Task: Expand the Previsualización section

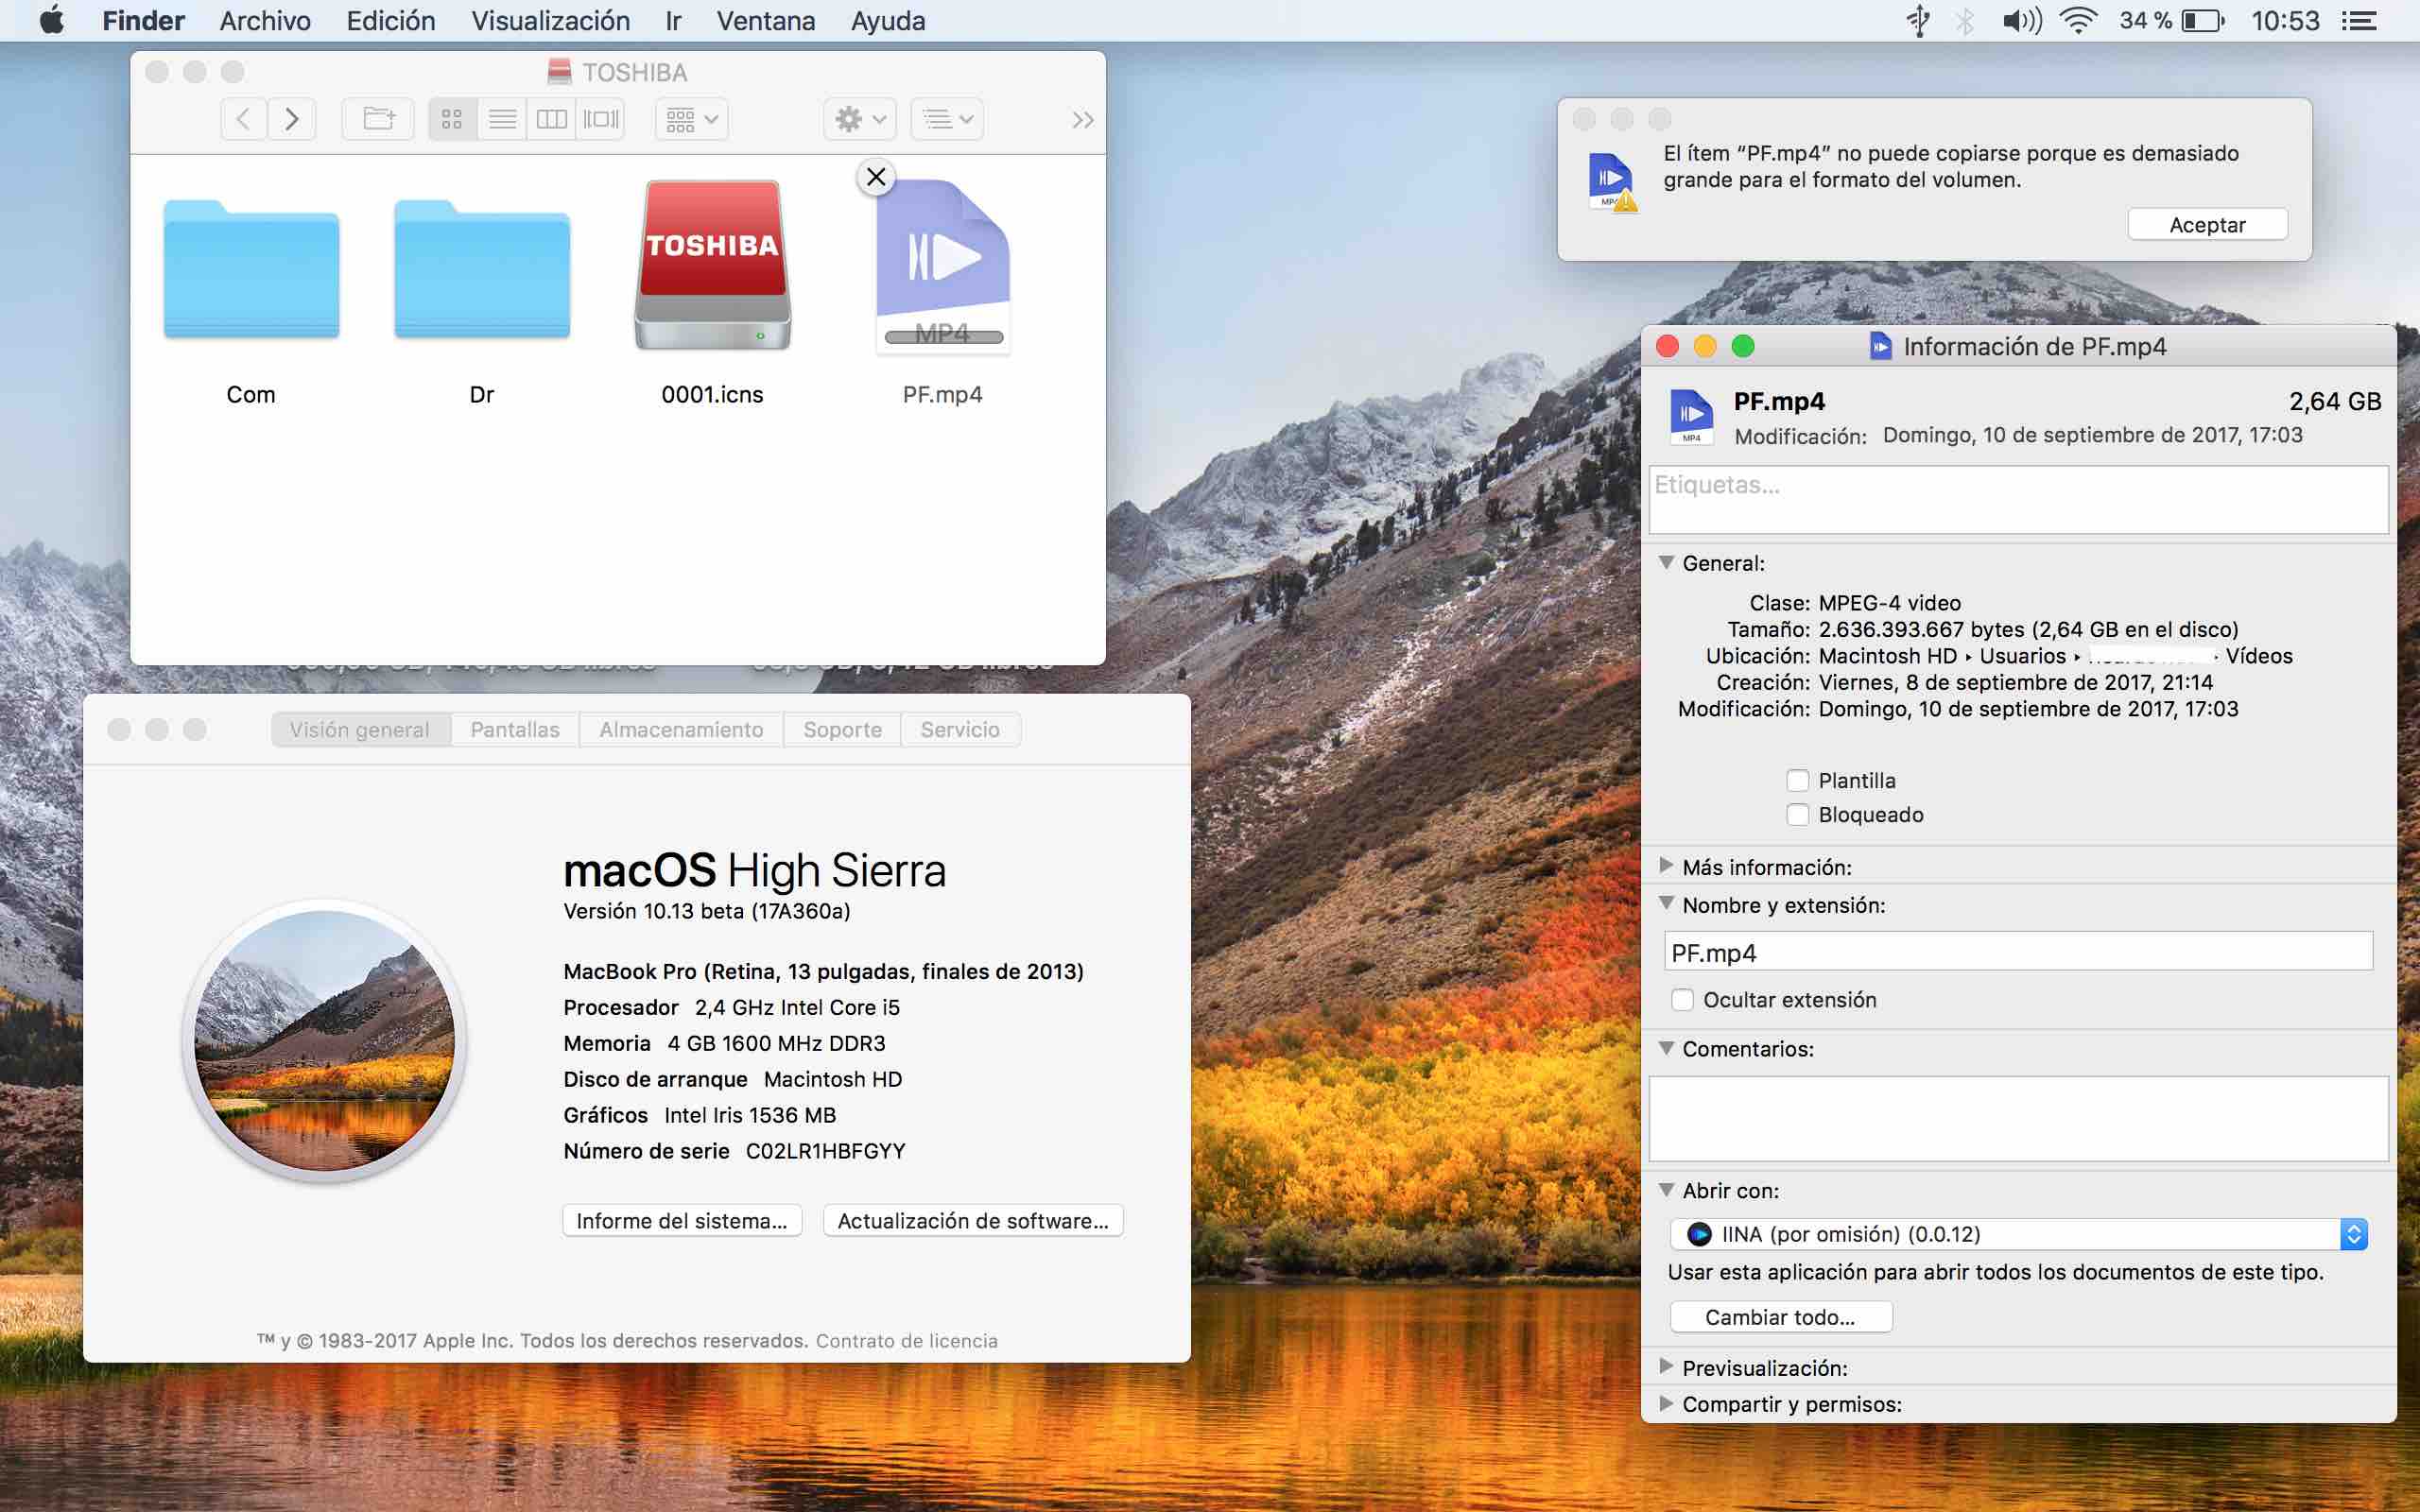Action: (1666, 1366)
